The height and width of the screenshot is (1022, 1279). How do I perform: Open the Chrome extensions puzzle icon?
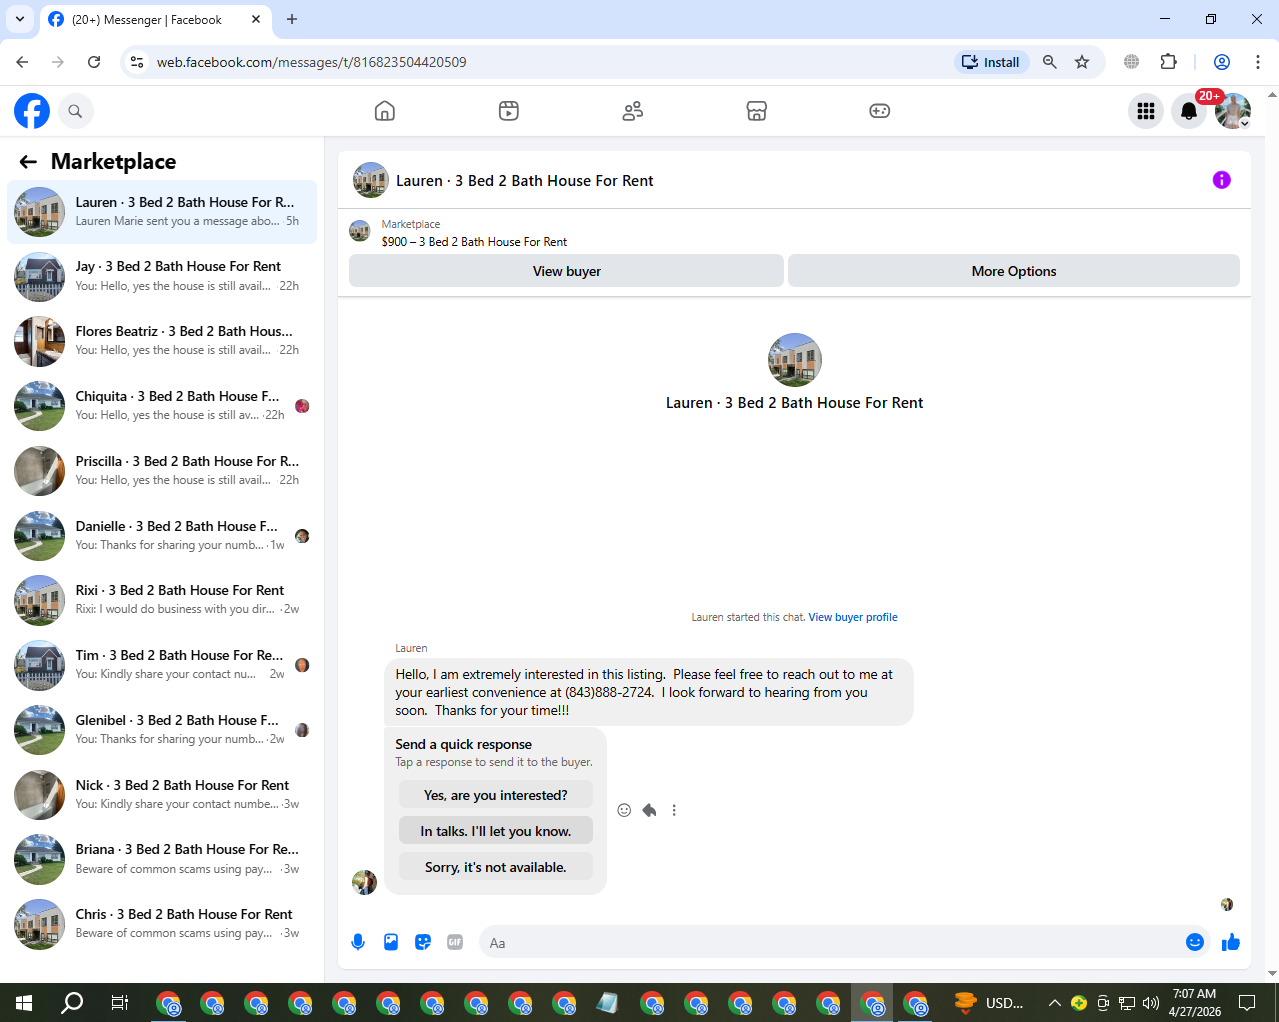pos(1168,62)
